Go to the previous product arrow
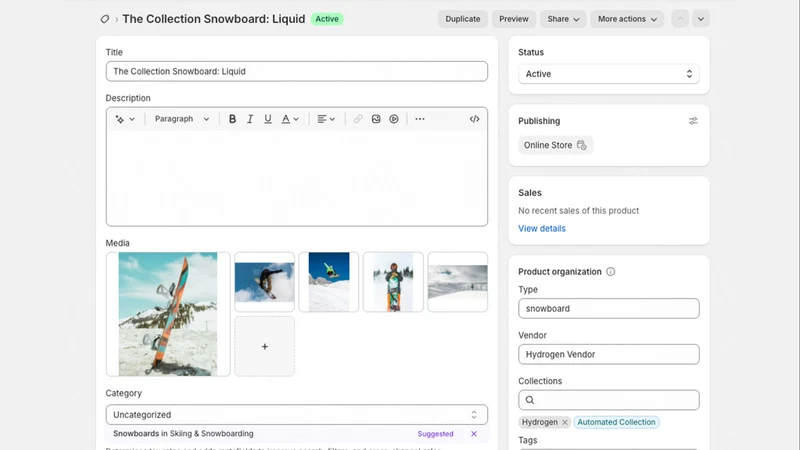The width and height of the screenshot is (800, 450). click(x=680, y=19)
